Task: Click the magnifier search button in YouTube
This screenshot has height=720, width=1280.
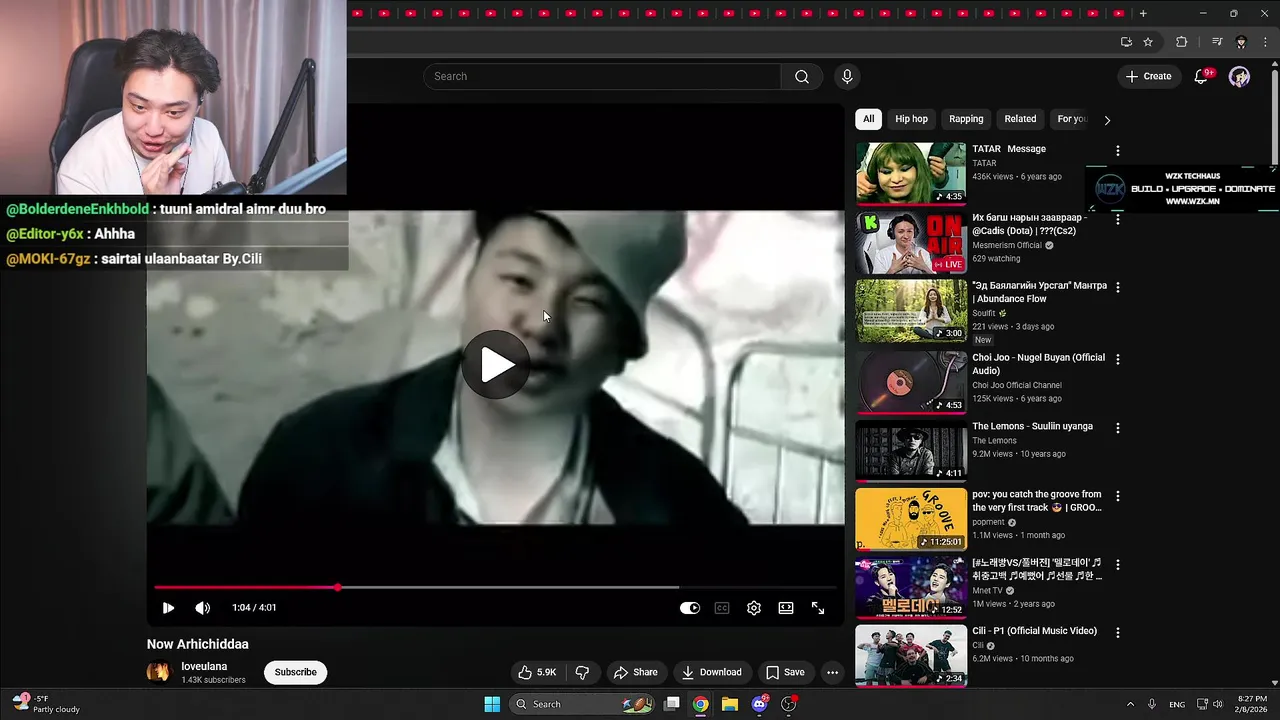Action: click(x=802, y=77)
